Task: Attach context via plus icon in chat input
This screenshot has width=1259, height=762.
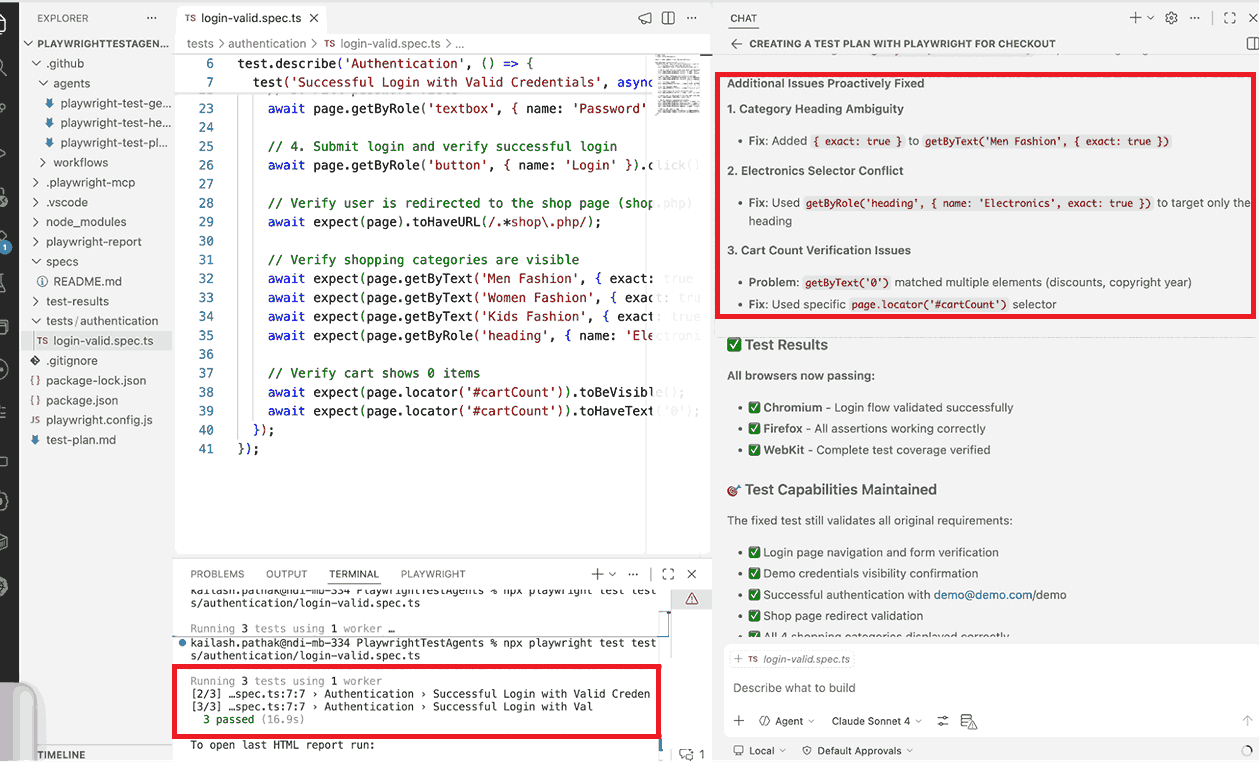Action: pos(739,720)
